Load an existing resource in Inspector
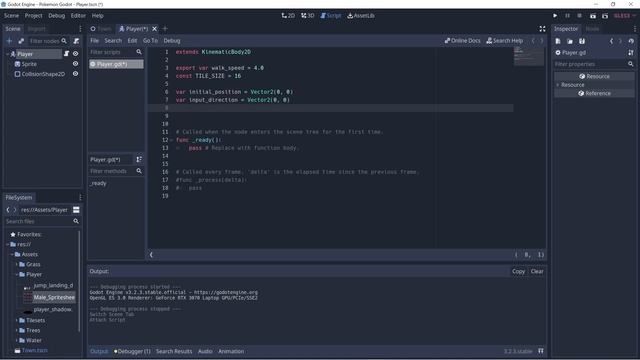Viewport: 640px width, 360px height. point(570,41)
